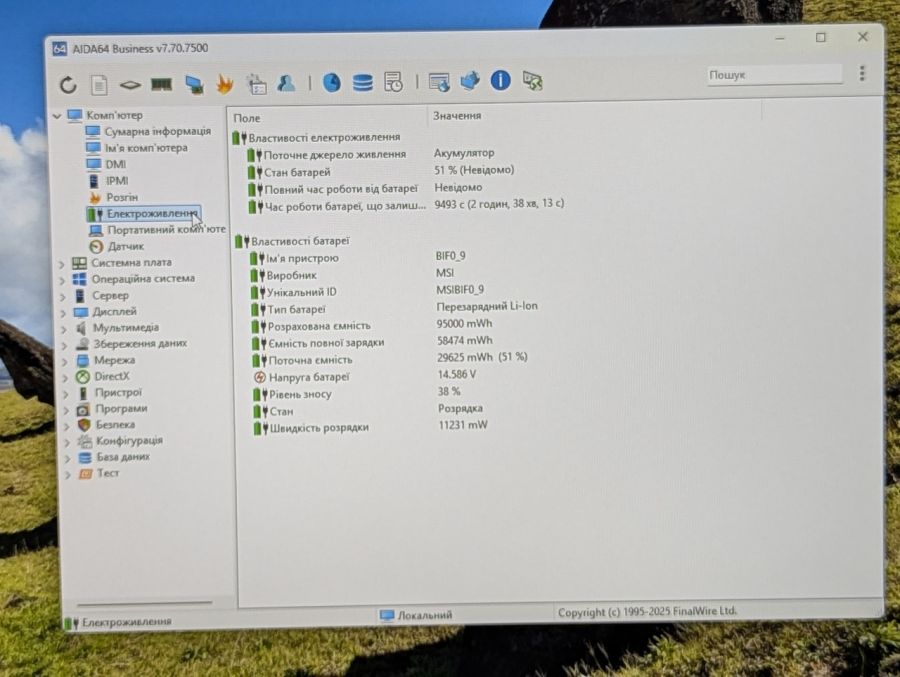Screen dimensions: 900x677
Task: Click the blue info circle icon
Action: coord(501,80)
